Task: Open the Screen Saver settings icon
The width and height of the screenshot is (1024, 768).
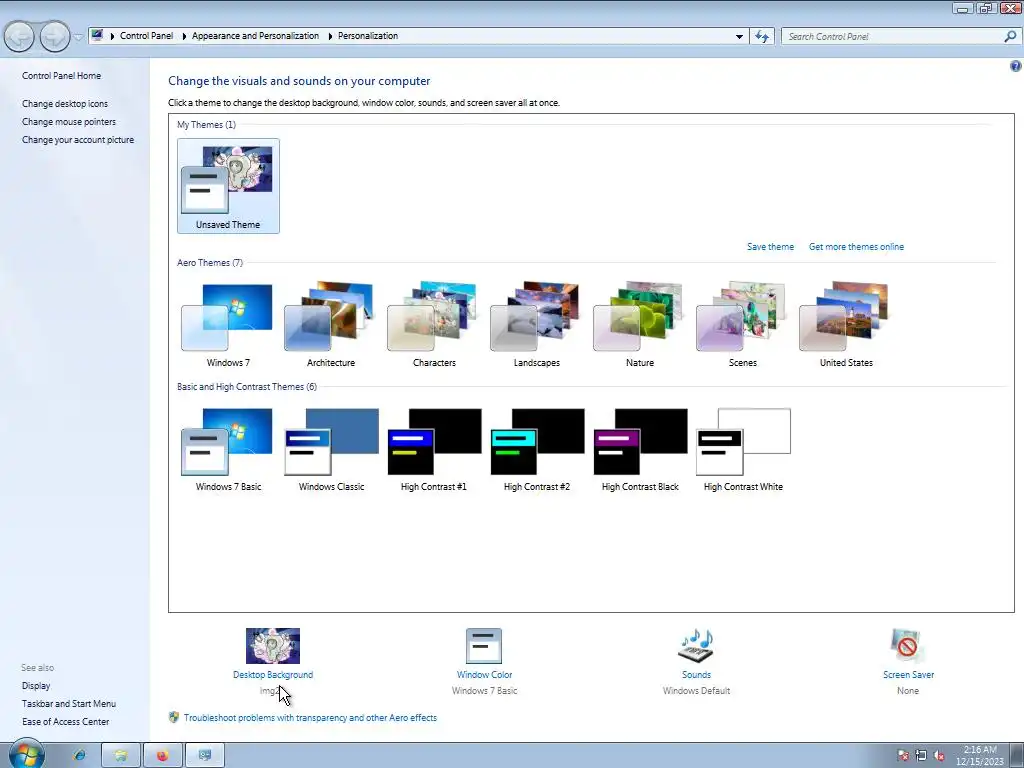Action: [x=908, y=646]
